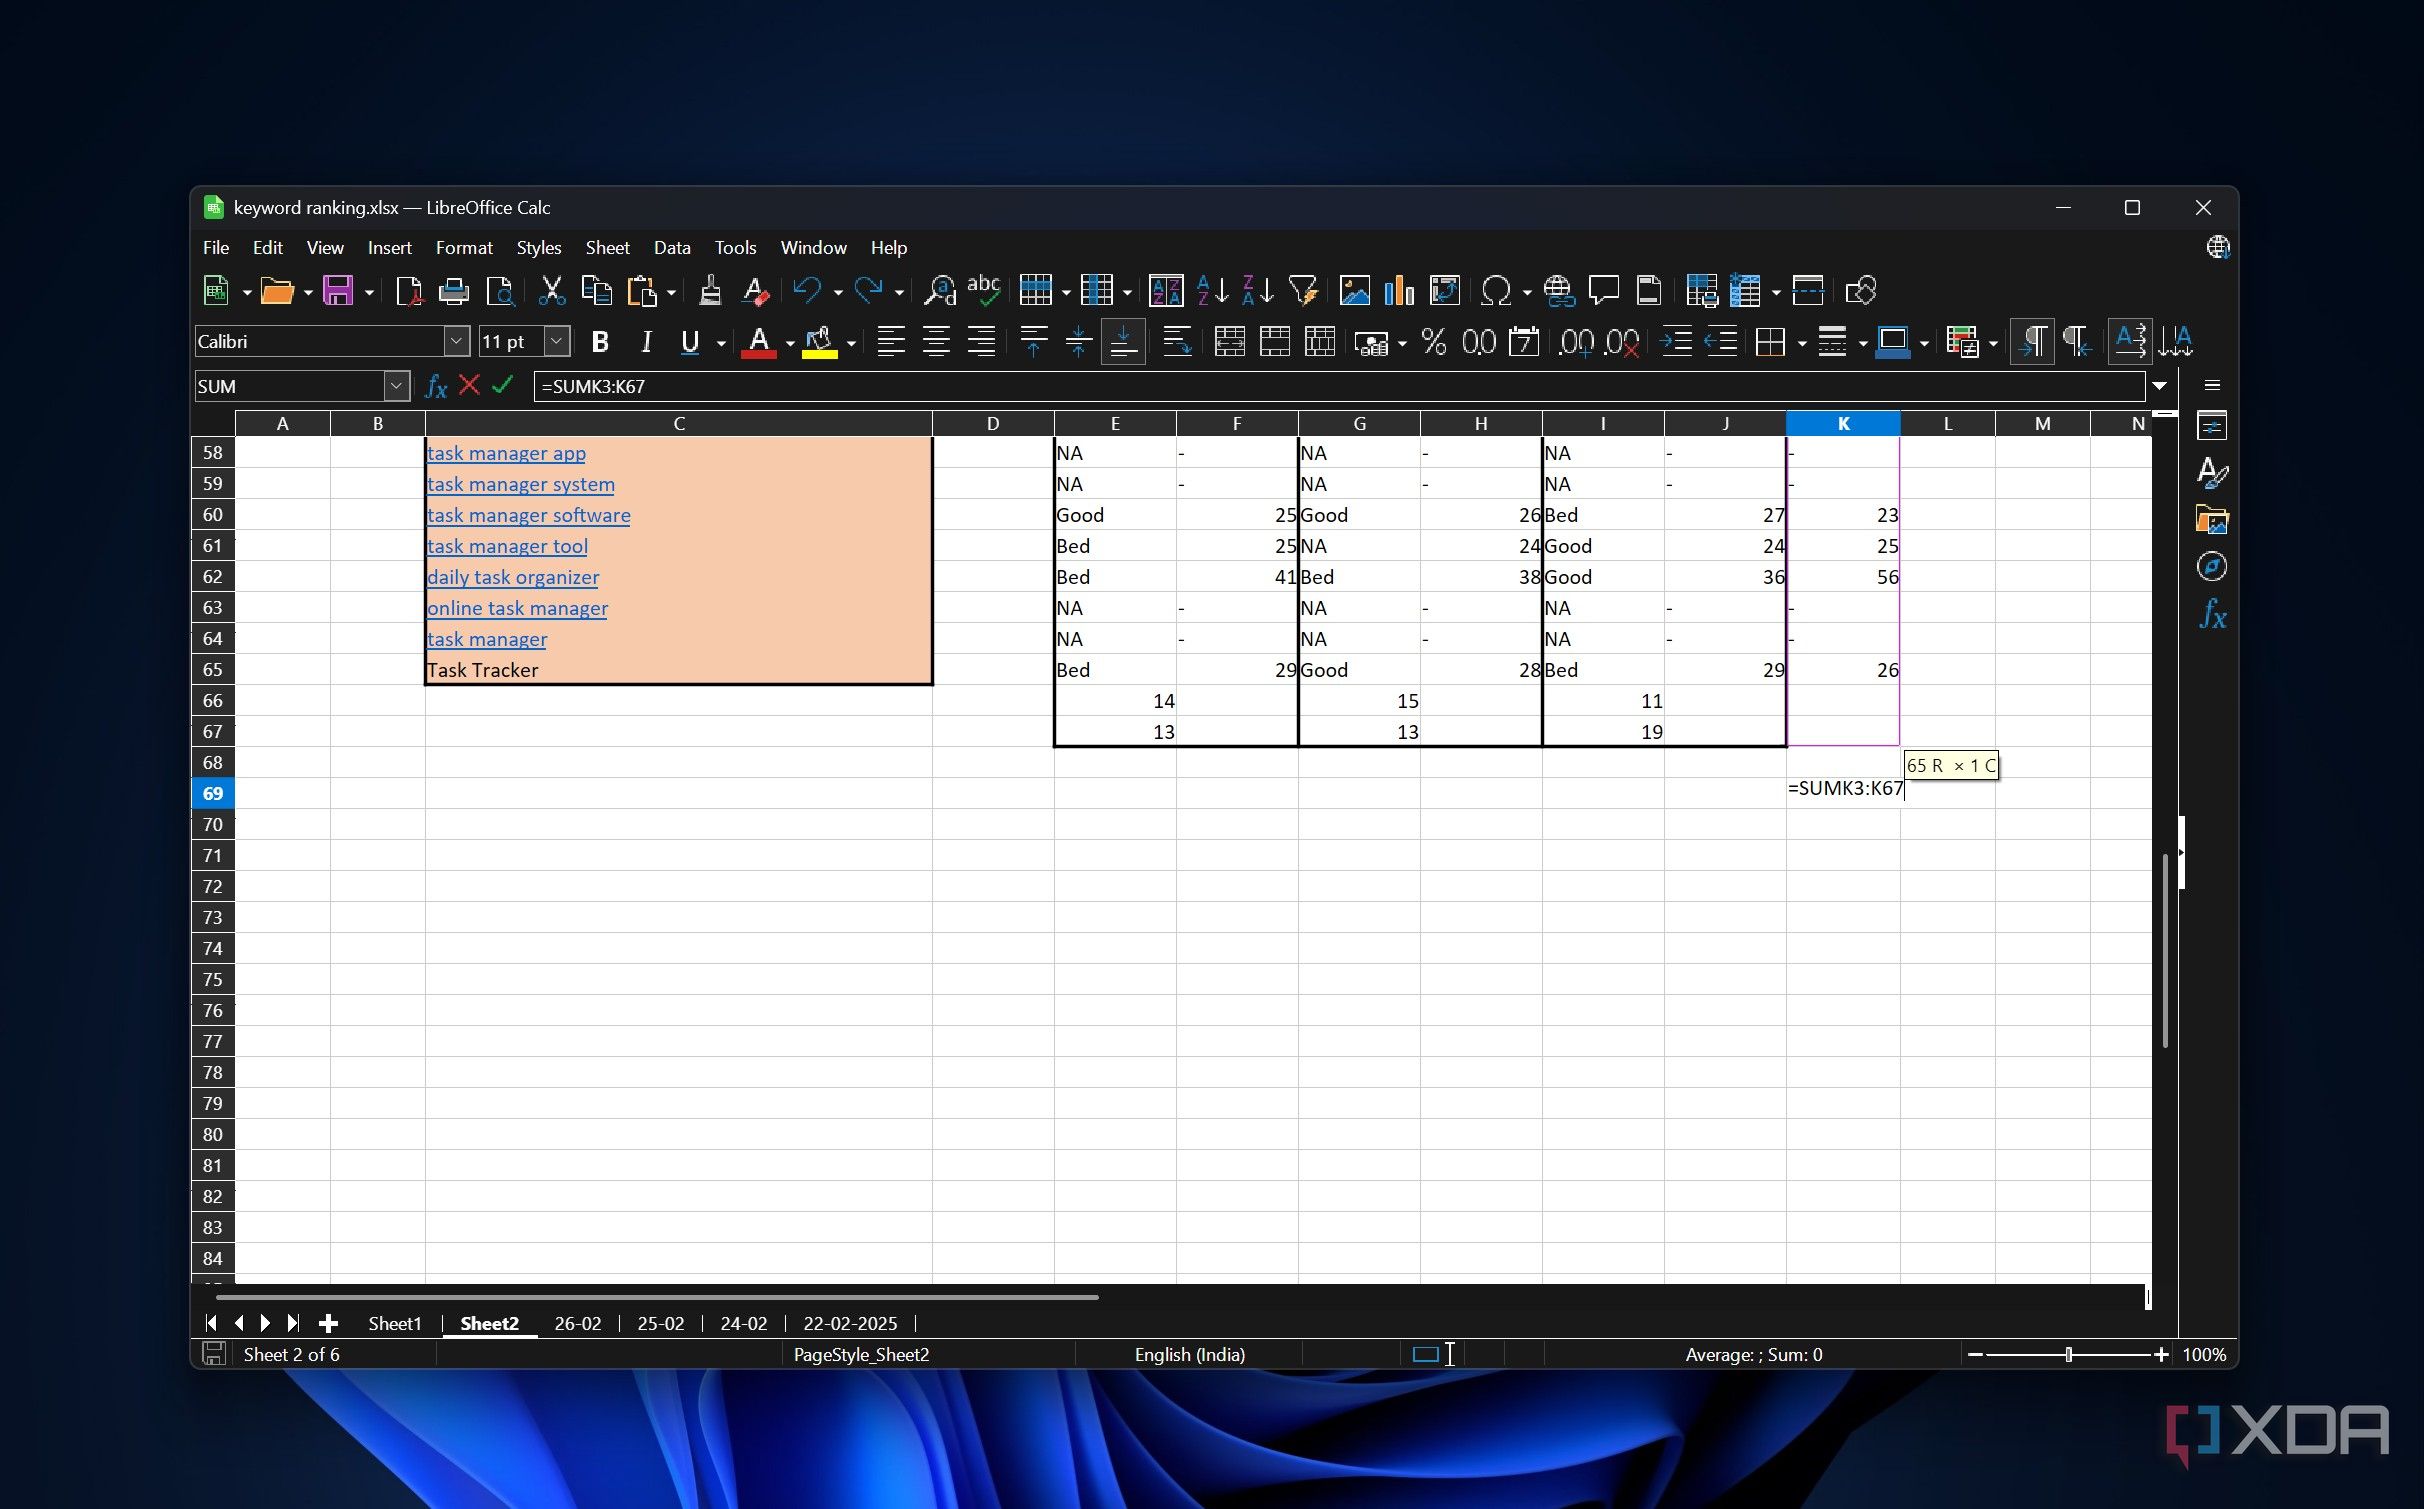
Task: Open the Paste options dropdown arrow
Action: (x=672, y=292)
